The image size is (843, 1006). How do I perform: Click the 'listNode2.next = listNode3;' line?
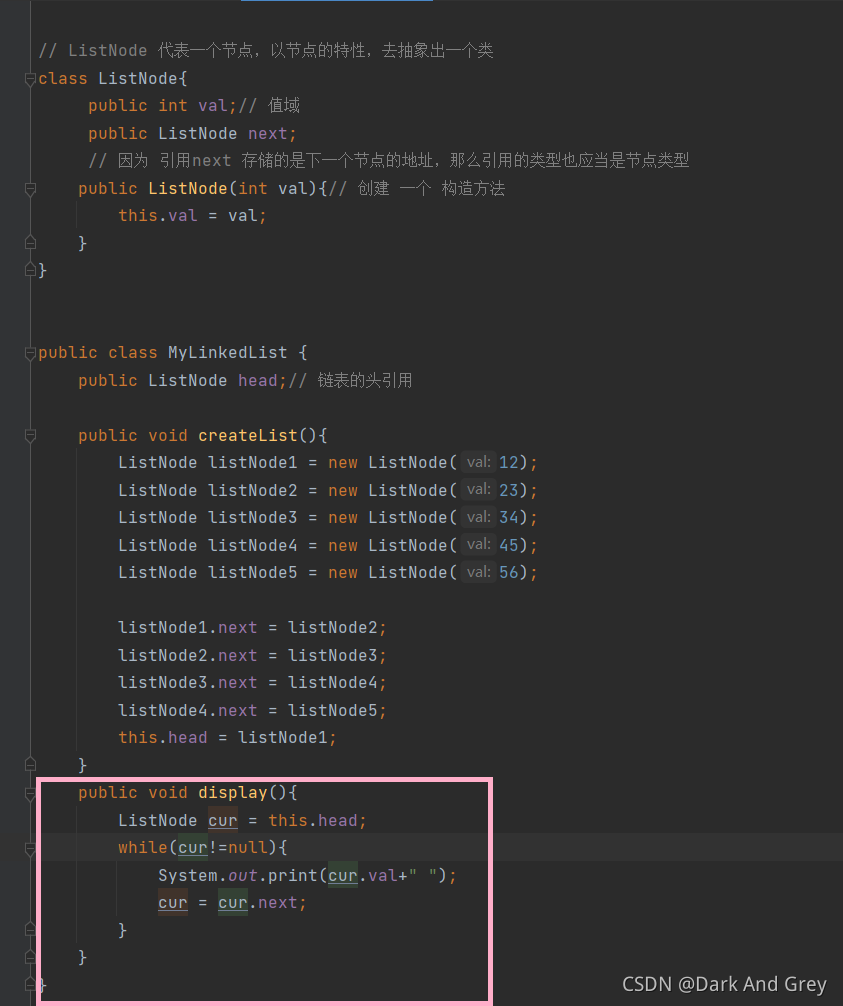click(x=252, y=656)
